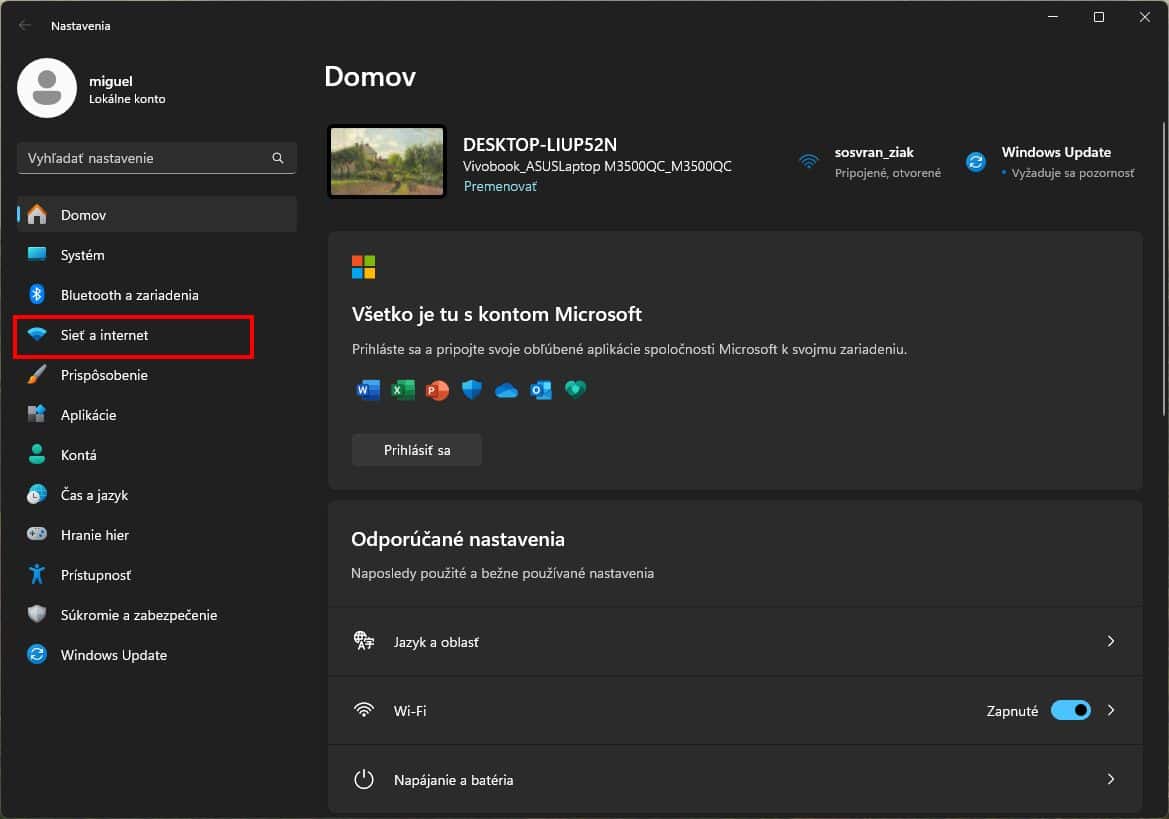Click the Bluetooth icon in sidebar

pos(37,294)
